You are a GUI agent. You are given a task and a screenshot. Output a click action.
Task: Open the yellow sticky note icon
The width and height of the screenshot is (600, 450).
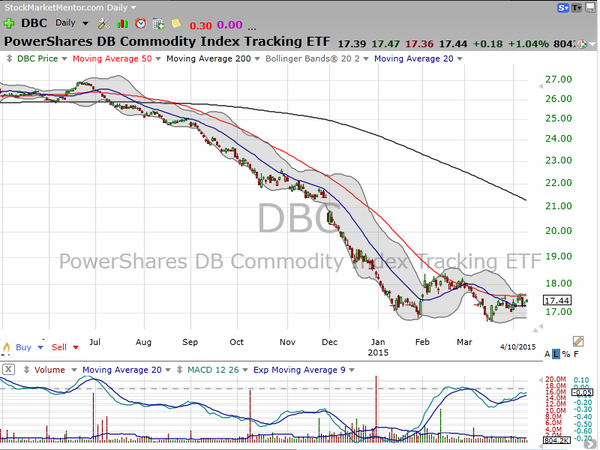pyautogui.click(x=176, y=23)
